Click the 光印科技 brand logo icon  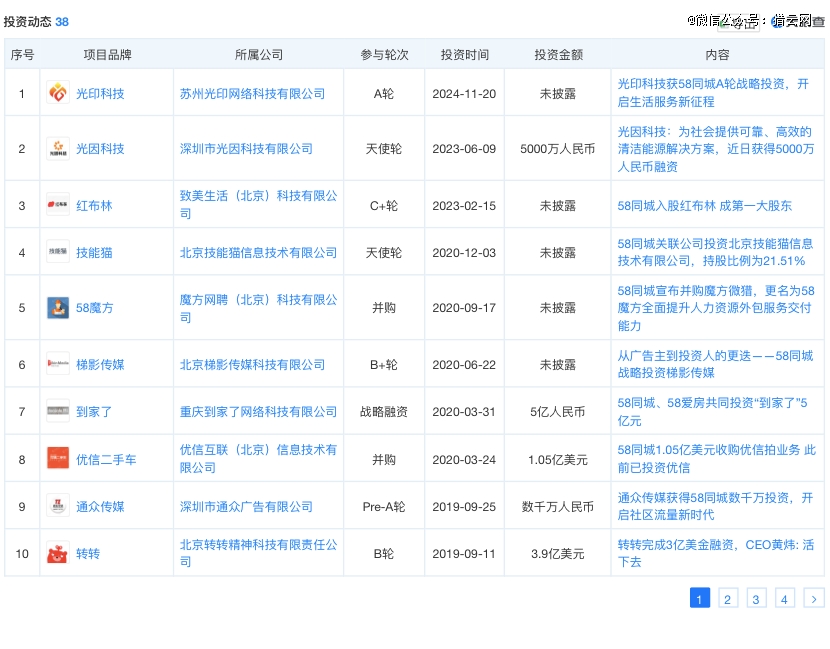(58, 93)
